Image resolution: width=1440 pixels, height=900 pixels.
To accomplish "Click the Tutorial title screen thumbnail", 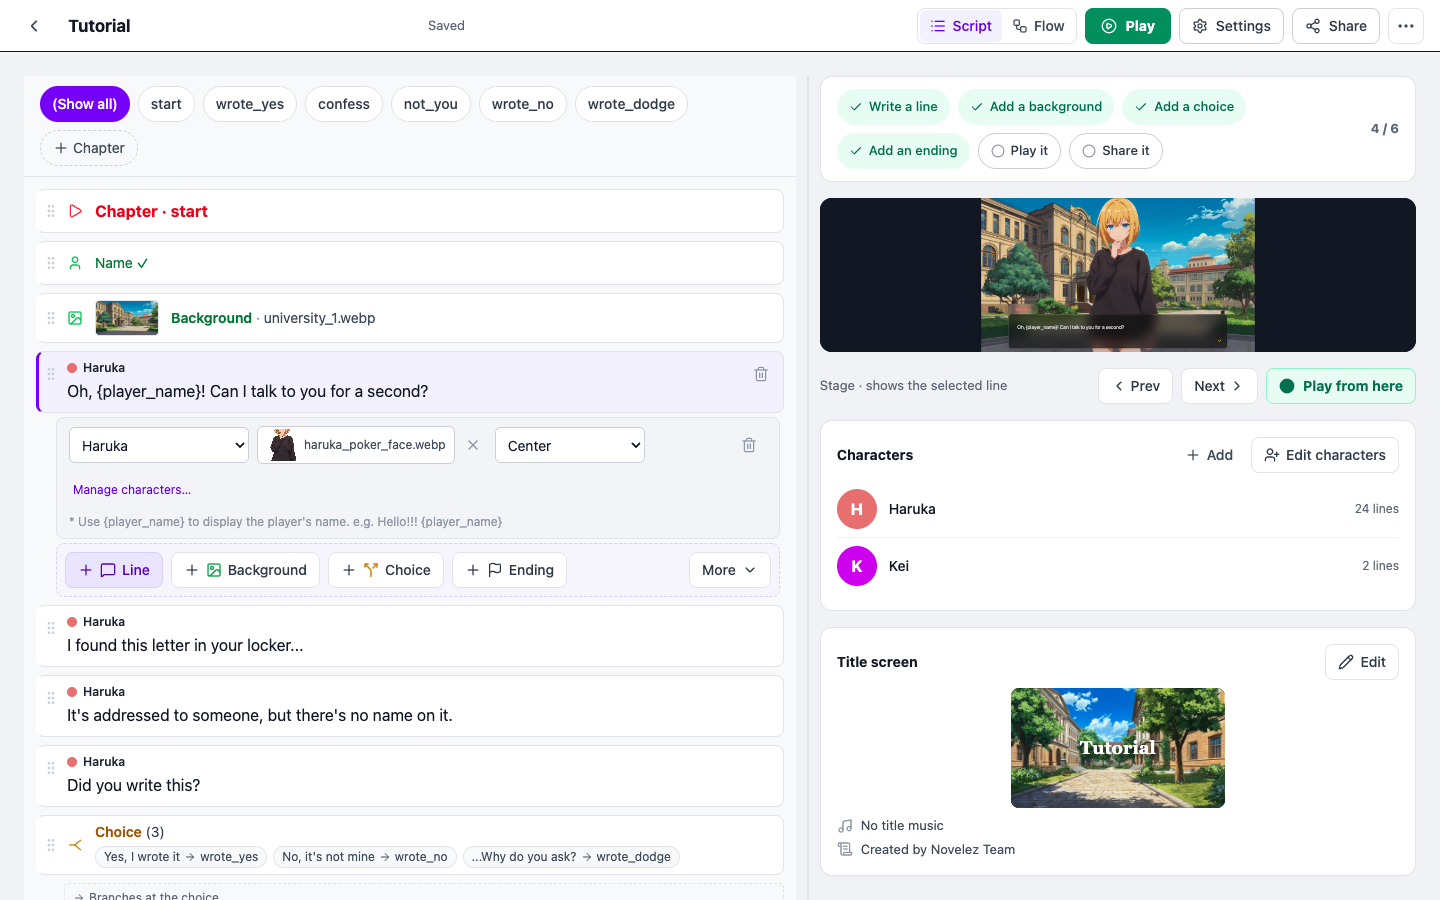I will (1118, 748).
